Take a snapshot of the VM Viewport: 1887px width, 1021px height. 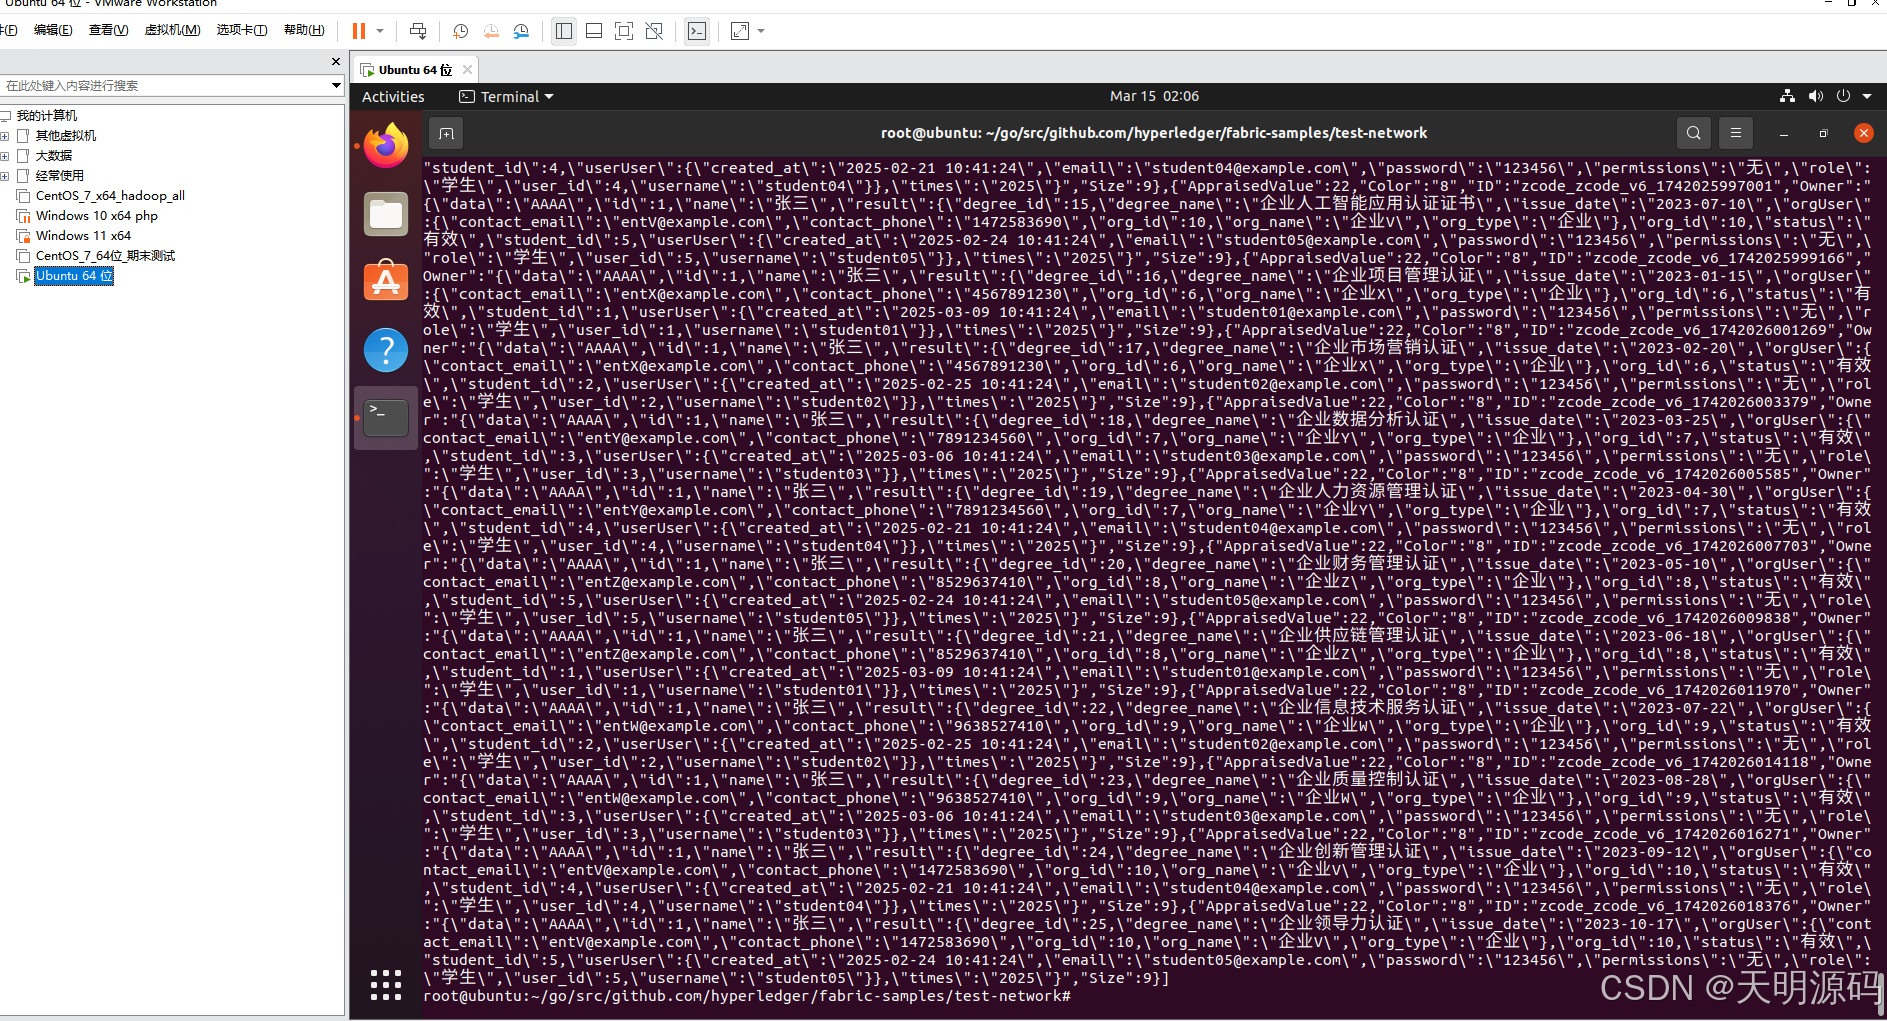(460, 31)
